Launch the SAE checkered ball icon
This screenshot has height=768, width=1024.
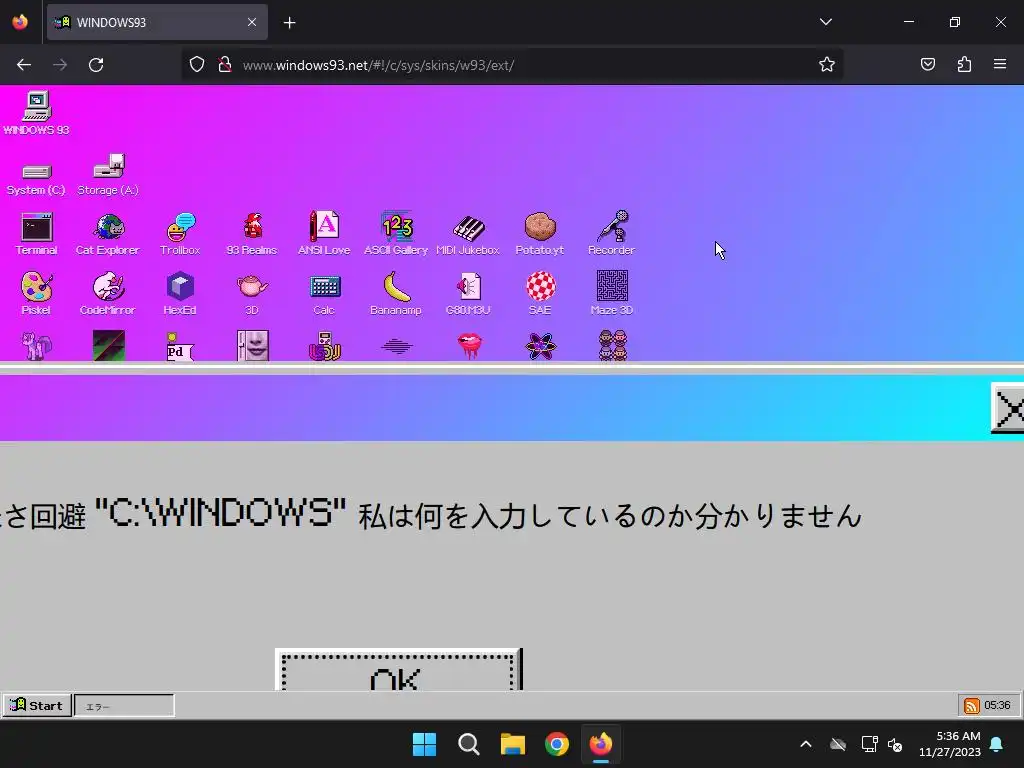click(541, 294)
